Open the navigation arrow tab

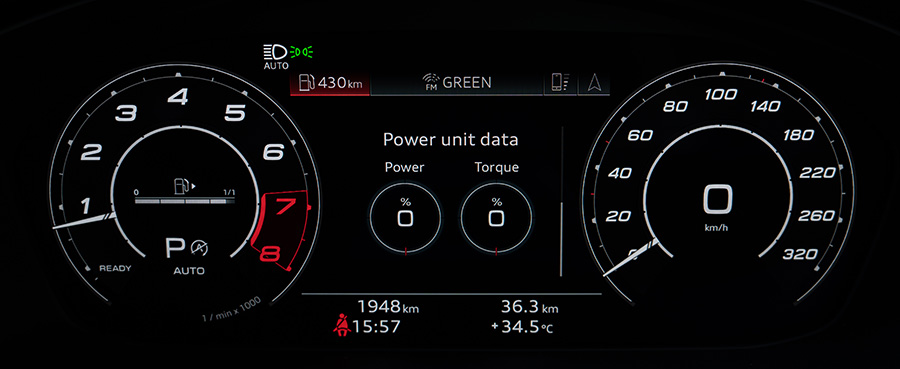[593, 83]
